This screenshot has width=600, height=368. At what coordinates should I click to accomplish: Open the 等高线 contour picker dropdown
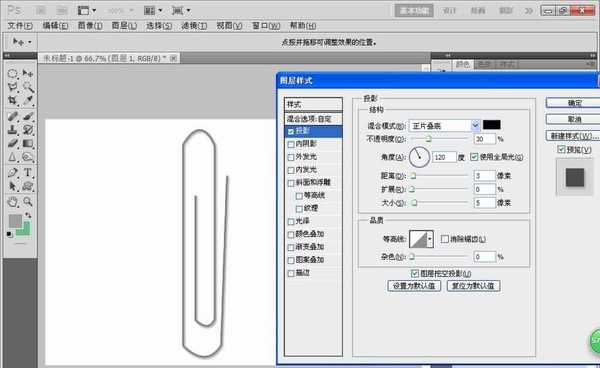(430, 239)
